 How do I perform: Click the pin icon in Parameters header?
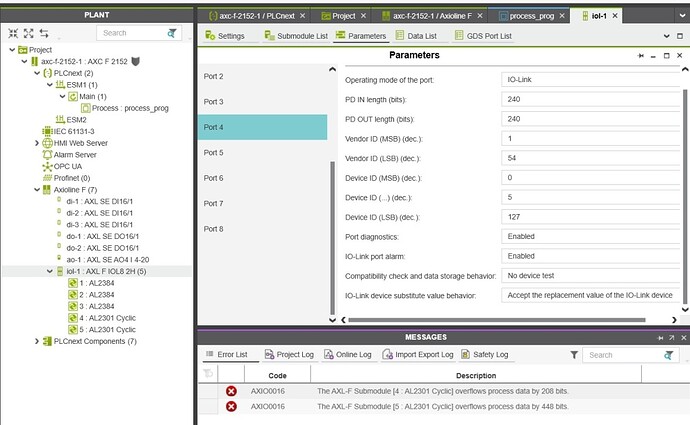(641, 55)
